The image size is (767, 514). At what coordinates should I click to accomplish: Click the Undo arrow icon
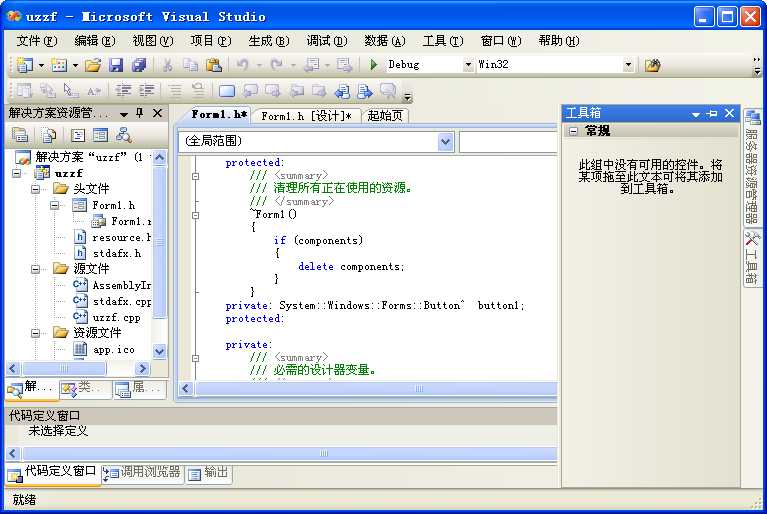tap(243, 65)
